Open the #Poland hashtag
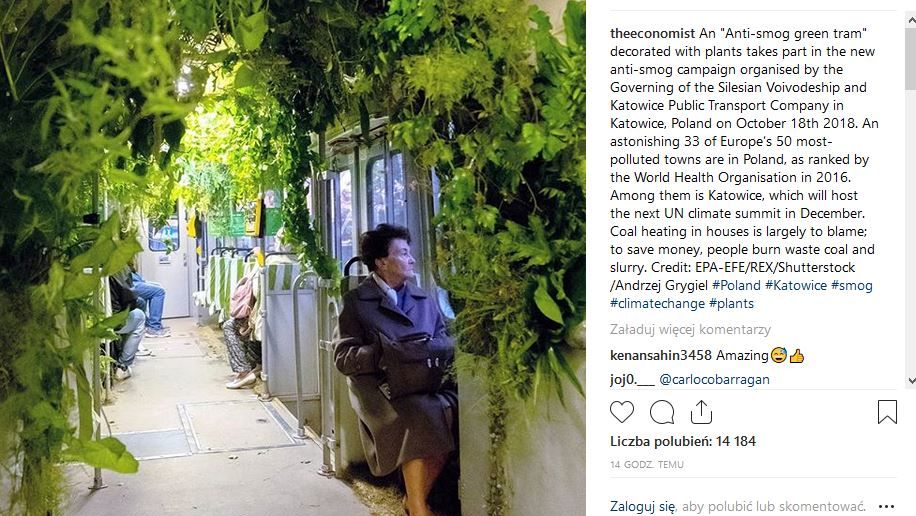This screenshot has height=516, width=916. click(736, 285)
